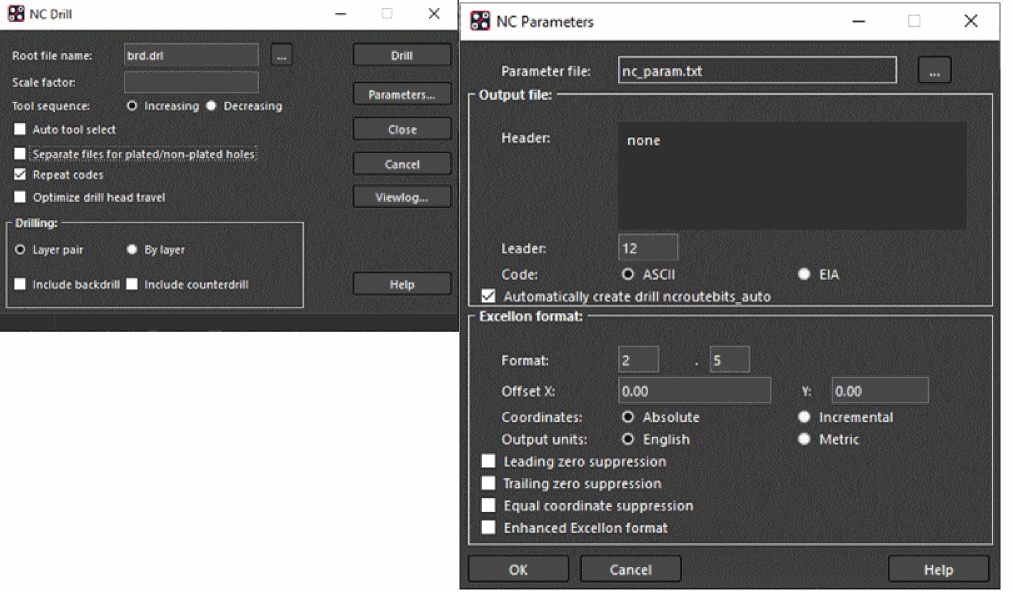Click the Format decimal digits field
1013x592 pixels.
730,360
